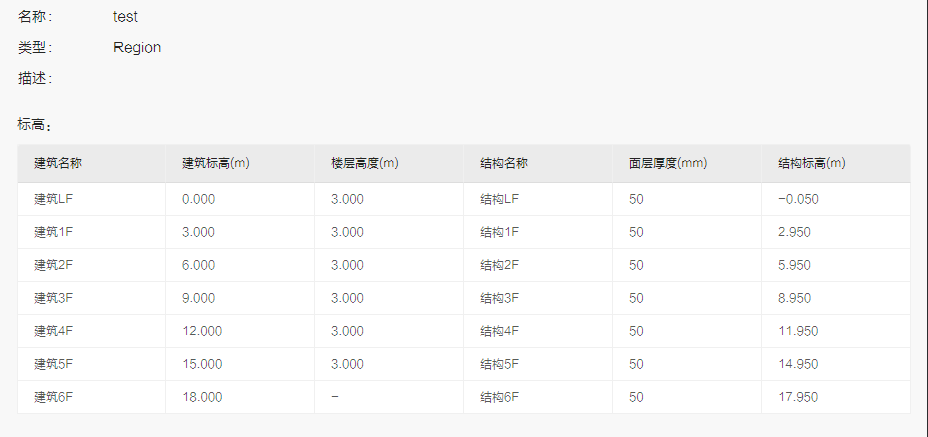Screen dimensions: 928x437
Task: Click the 楼层高度(m) column header
Action: point(365,163)
